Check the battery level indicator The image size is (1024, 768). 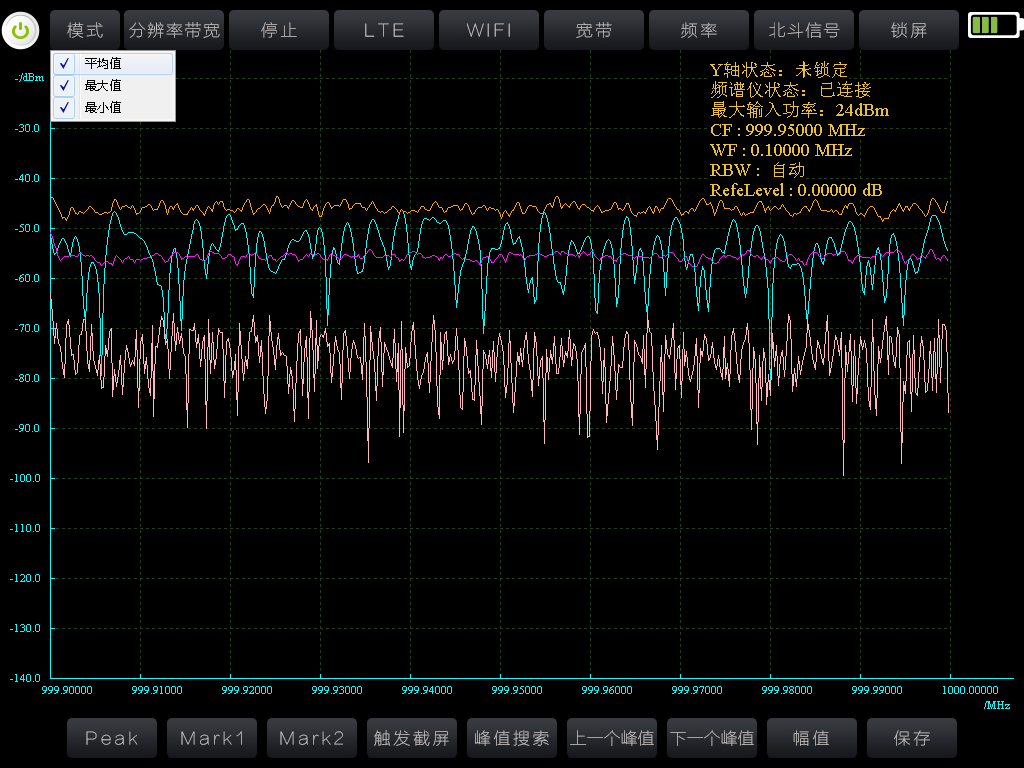(995, 25)
